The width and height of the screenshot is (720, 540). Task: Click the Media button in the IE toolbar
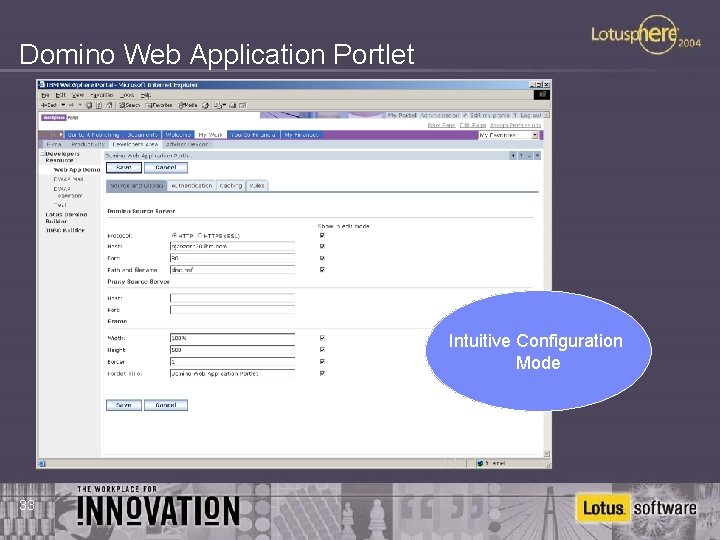(x=188, y=105)
